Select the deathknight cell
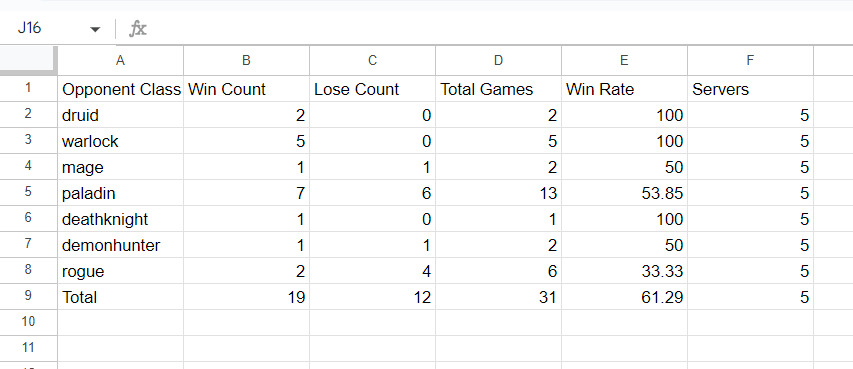Screen dimensions: 853x369 tap(120, 219)
